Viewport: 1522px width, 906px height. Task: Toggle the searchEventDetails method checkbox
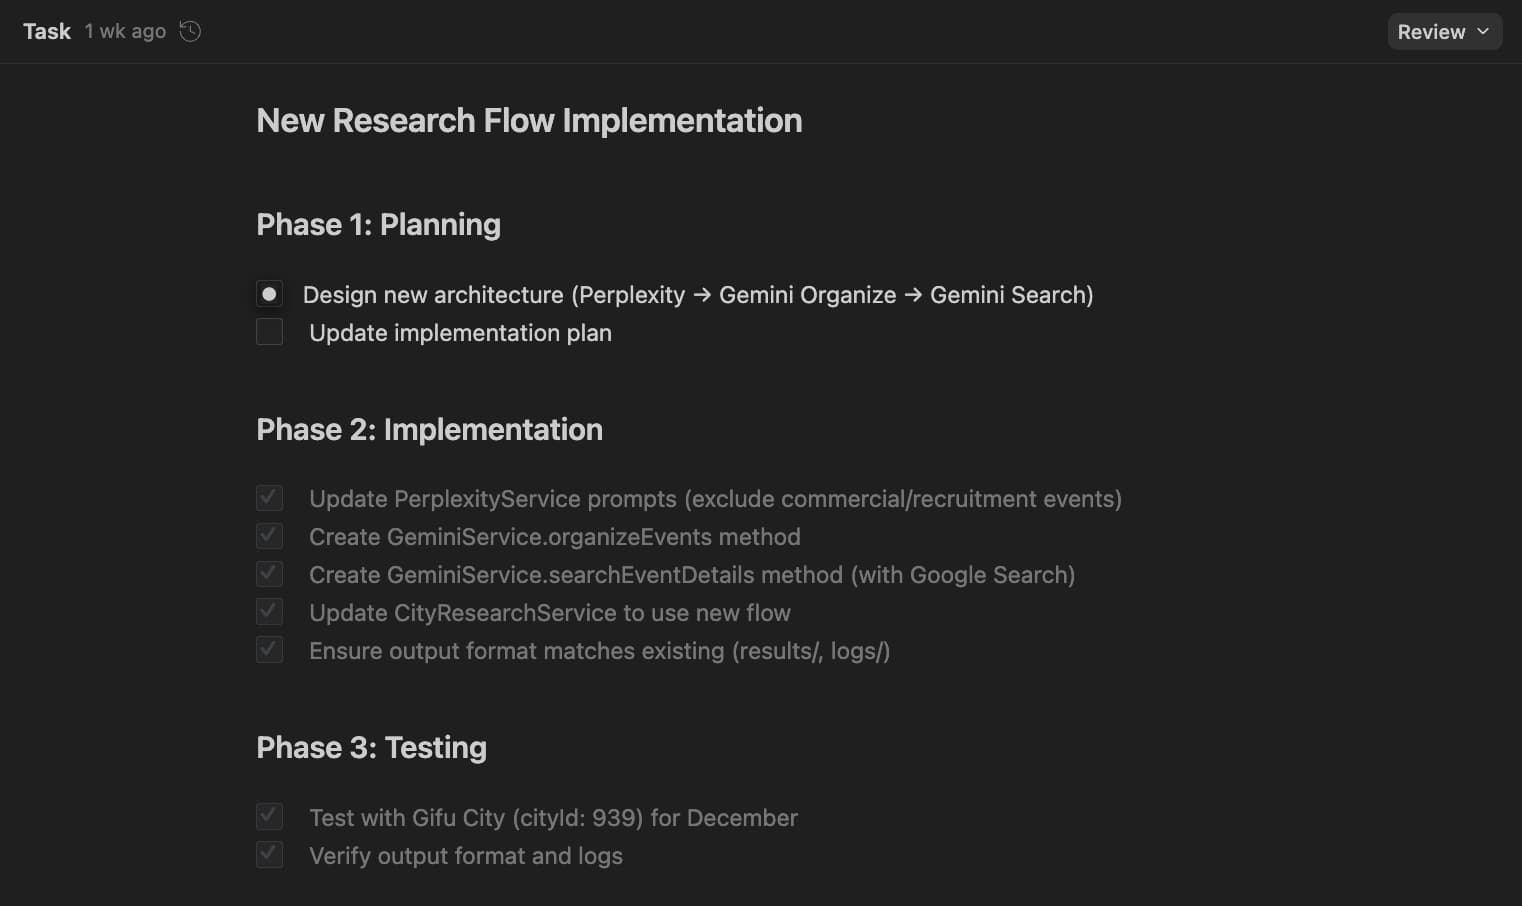click(x=269, y=574)
